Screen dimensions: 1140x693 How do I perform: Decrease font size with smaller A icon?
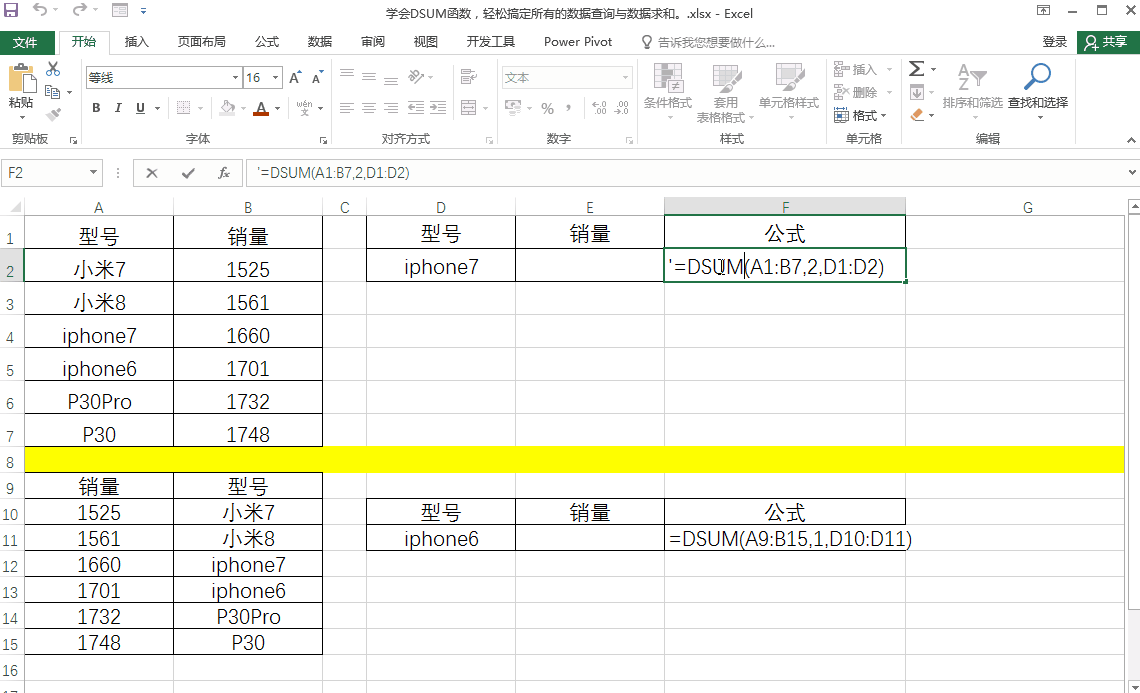pos(317,78)
